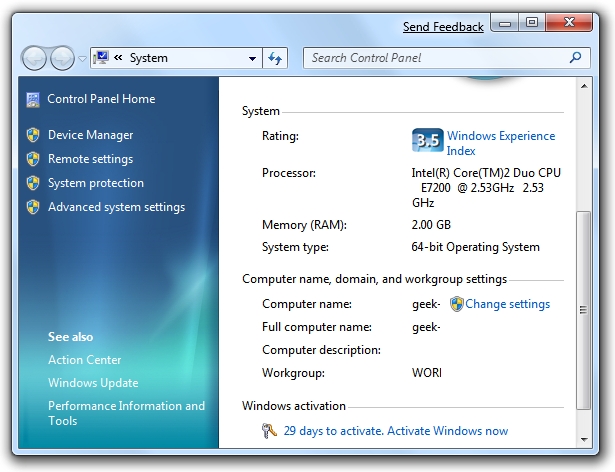Click Change settings for computer name
This screenshot has width=615, height=472.
pyautogui.click(x=508, y=304)
